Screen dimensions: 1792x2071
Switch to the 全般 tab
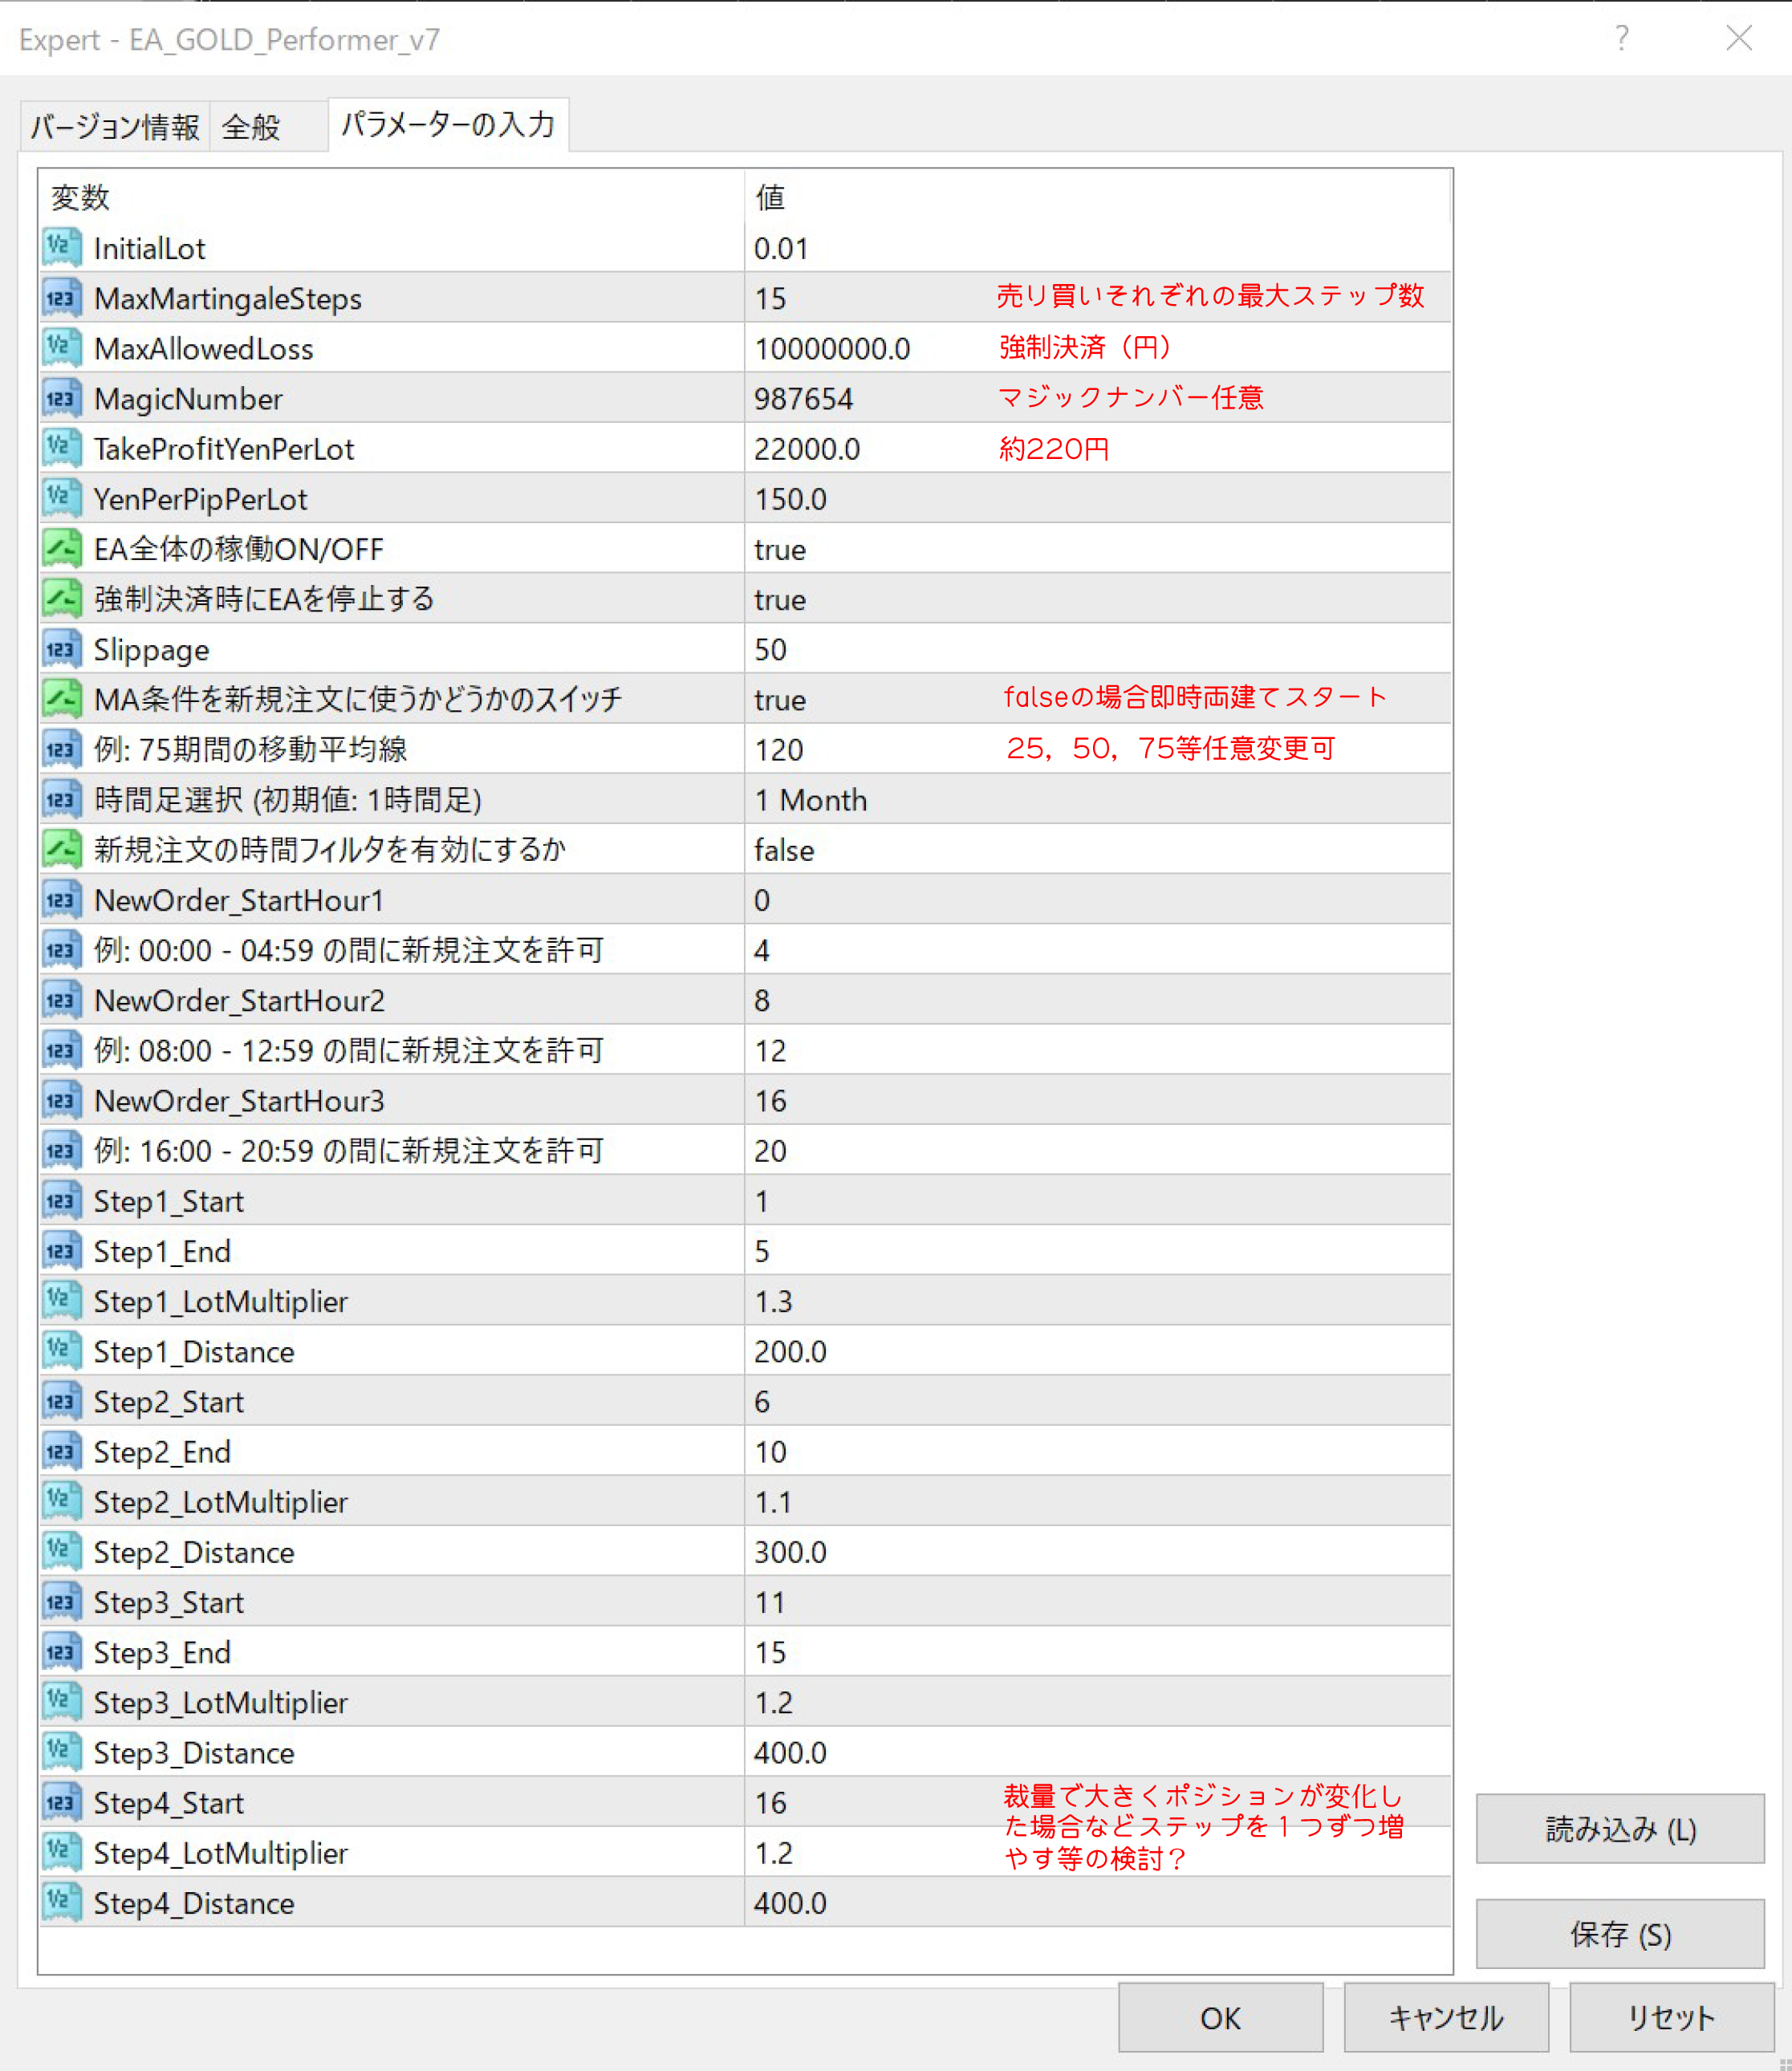pos(252,127)
